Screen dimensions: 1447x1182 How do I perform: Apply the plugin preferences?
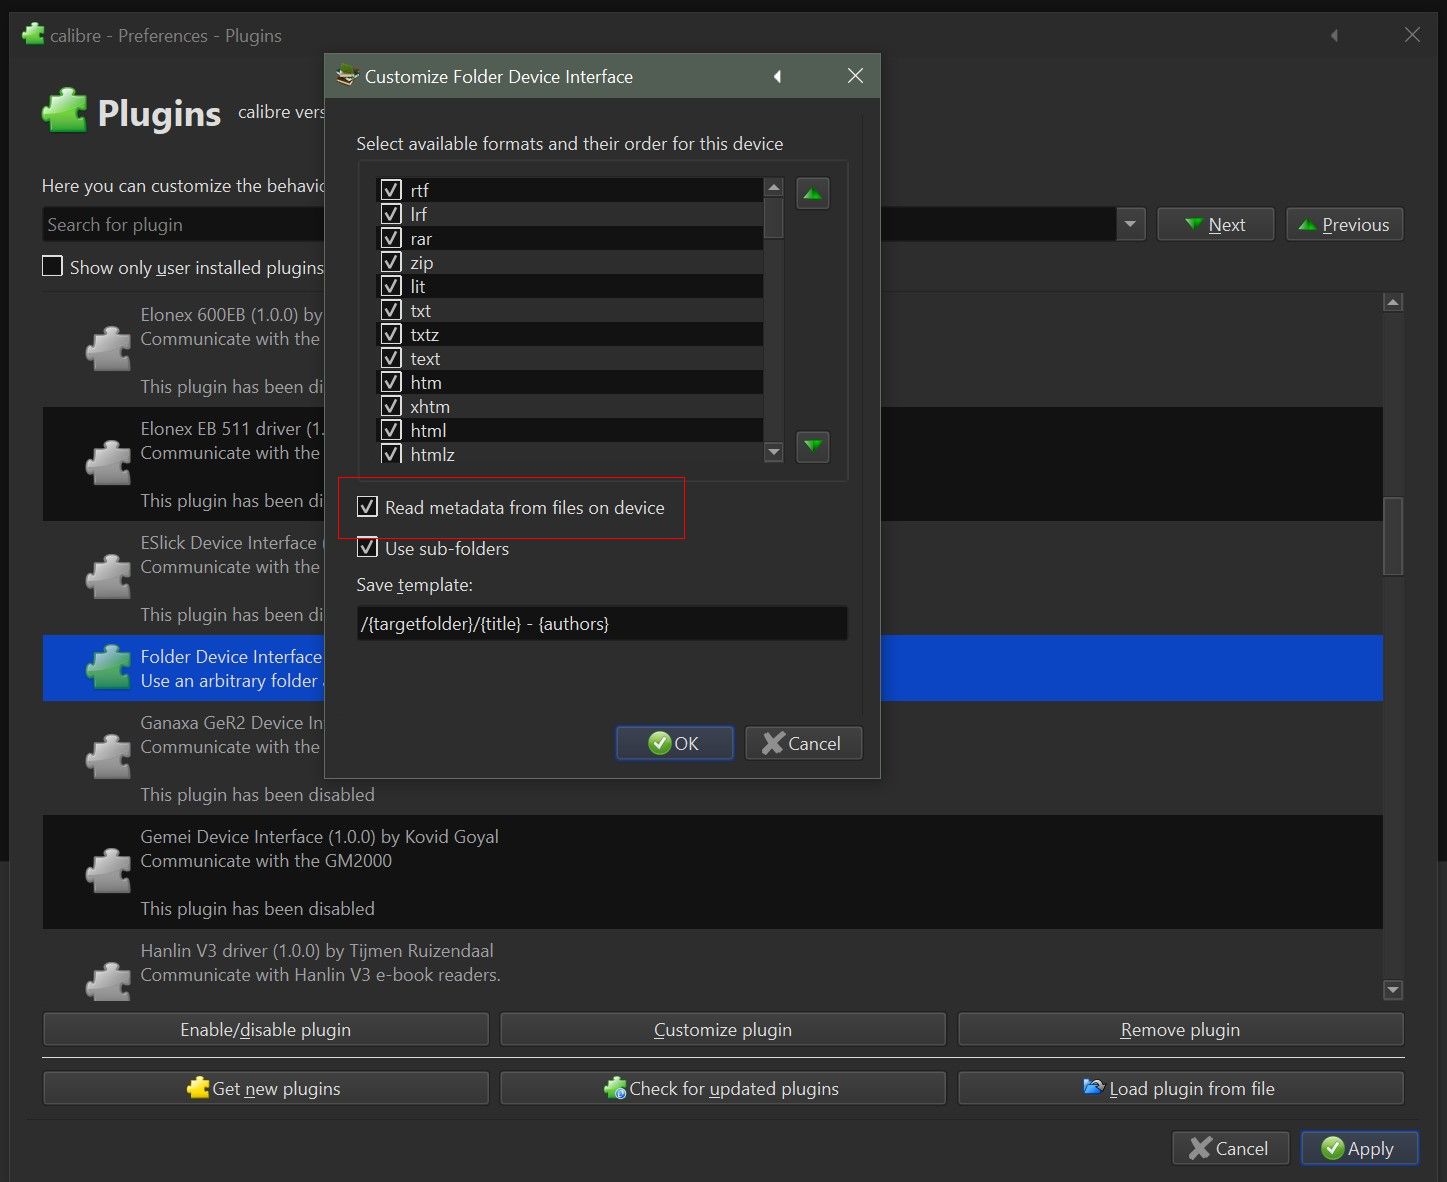click(1359, 1148)
